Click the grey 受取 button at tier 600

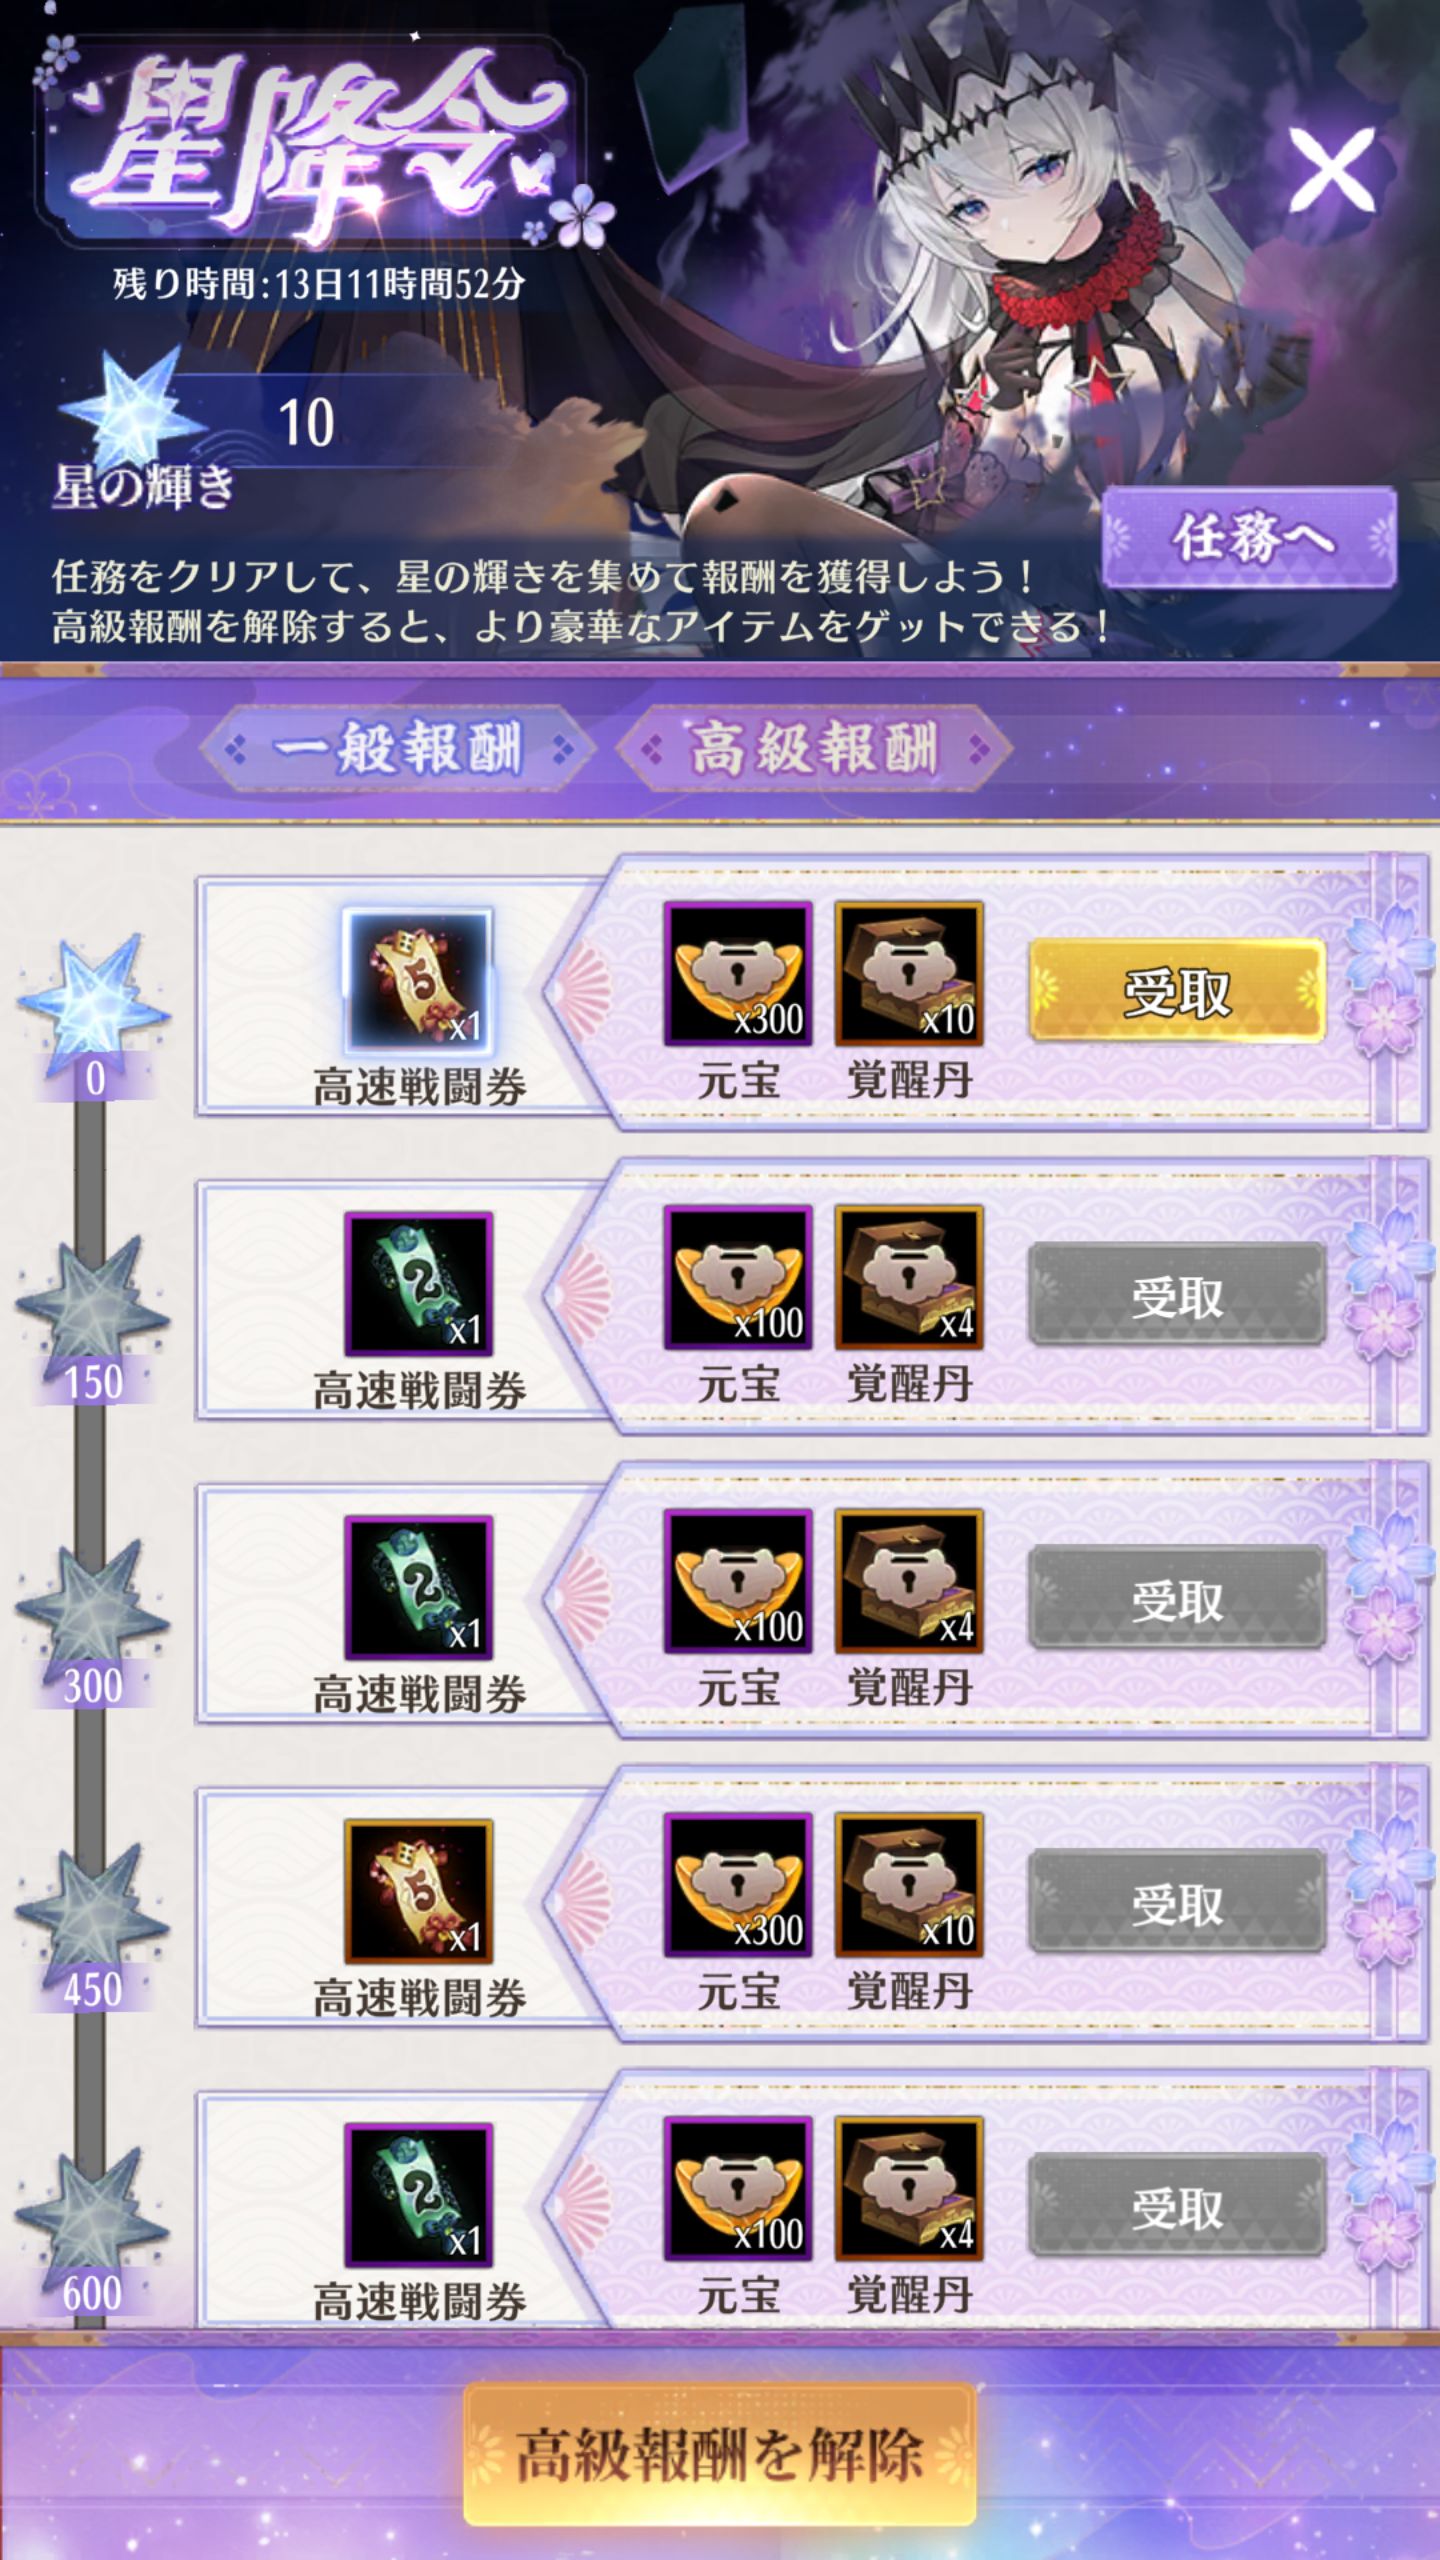click(1177, 2206)
